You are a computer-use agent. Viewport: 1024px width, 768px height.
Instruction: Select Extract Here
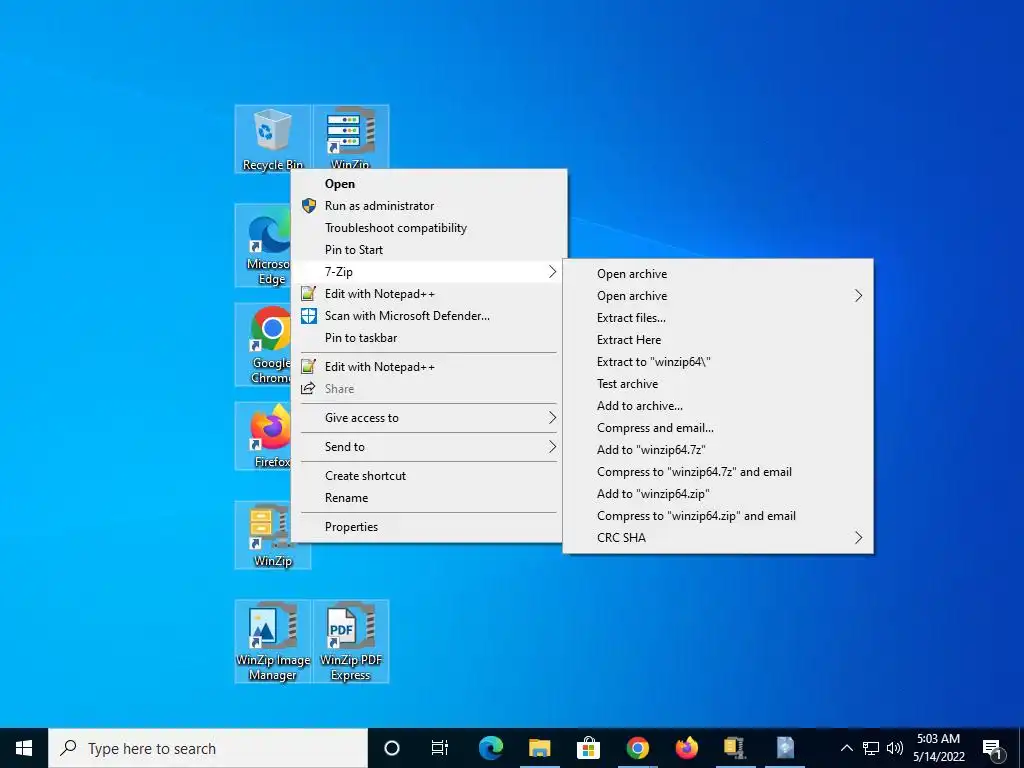[718, 340]
